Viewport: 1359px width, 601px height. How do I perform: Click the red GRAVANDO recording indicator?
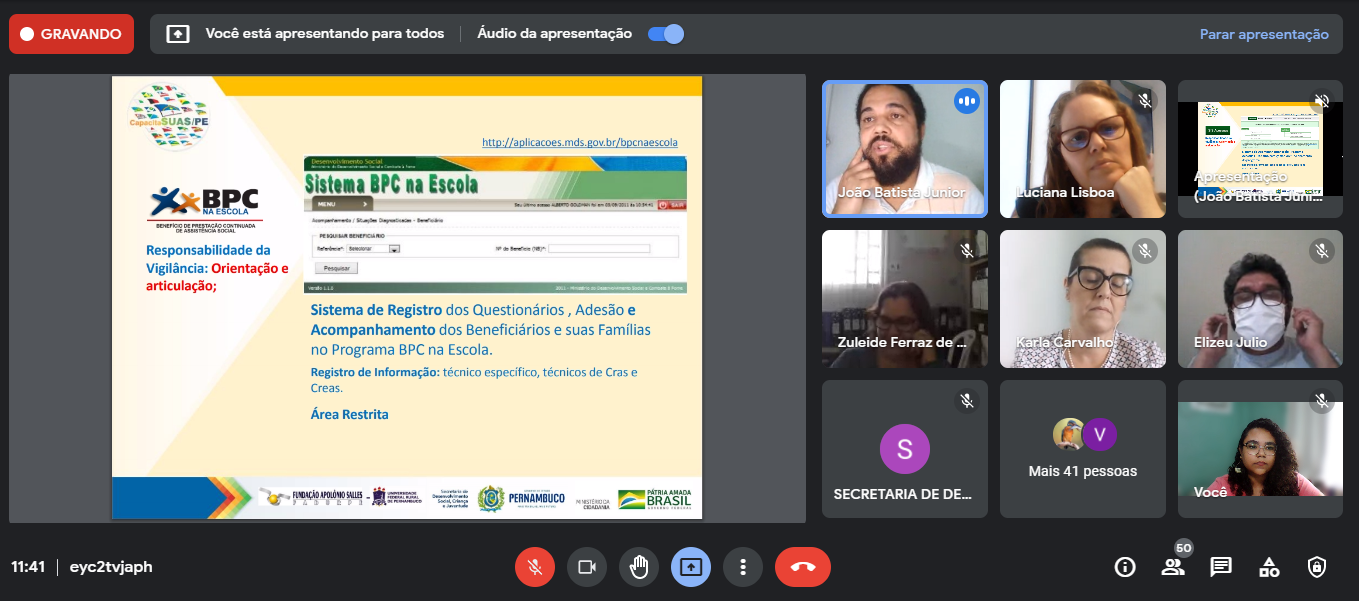point(71,34)
